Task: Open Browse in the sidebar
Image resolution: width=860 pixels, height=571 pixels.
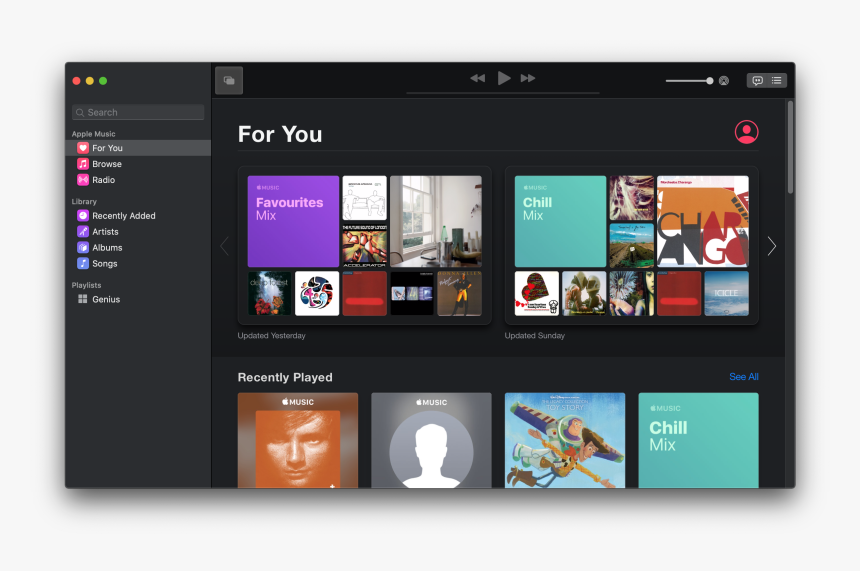Action: [138, 164]
